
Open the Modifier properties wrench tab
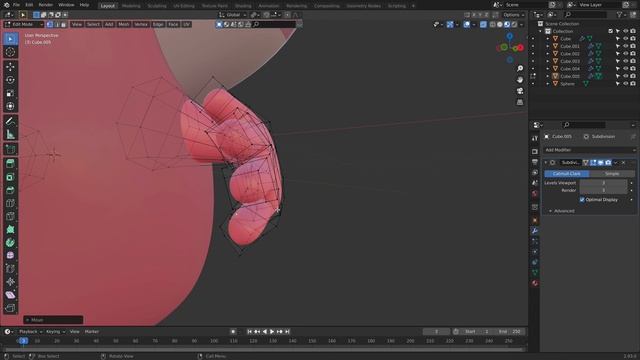(x=535, y=231)
